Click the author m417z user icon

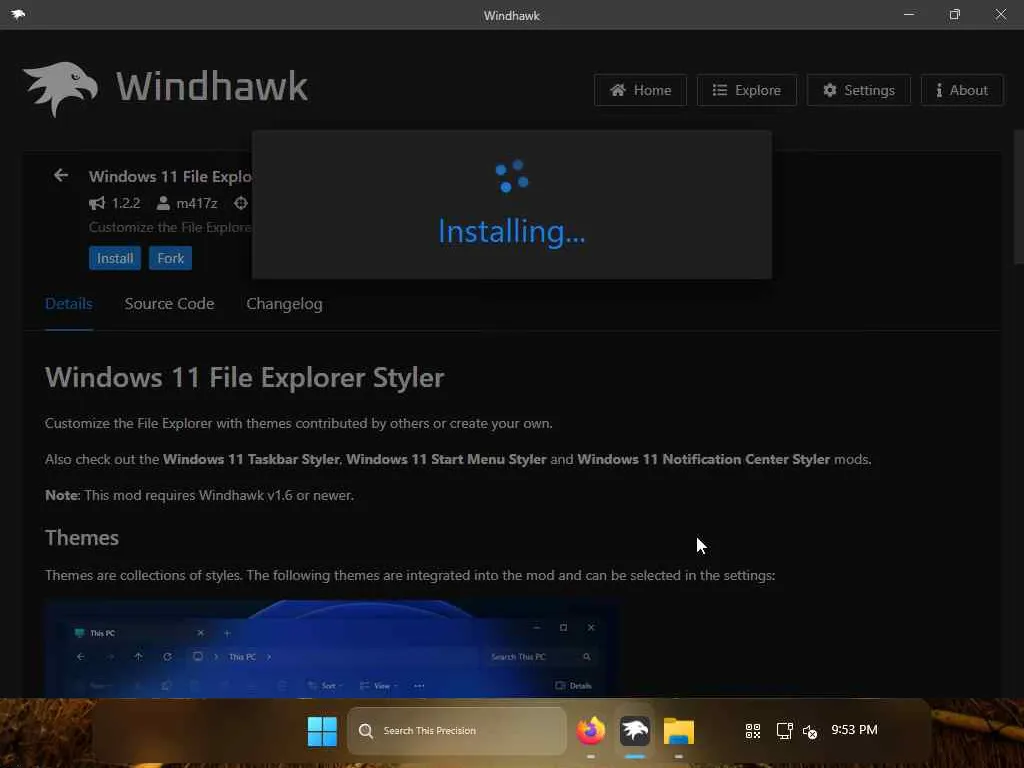pyautogui.click(x=163, y=203)
